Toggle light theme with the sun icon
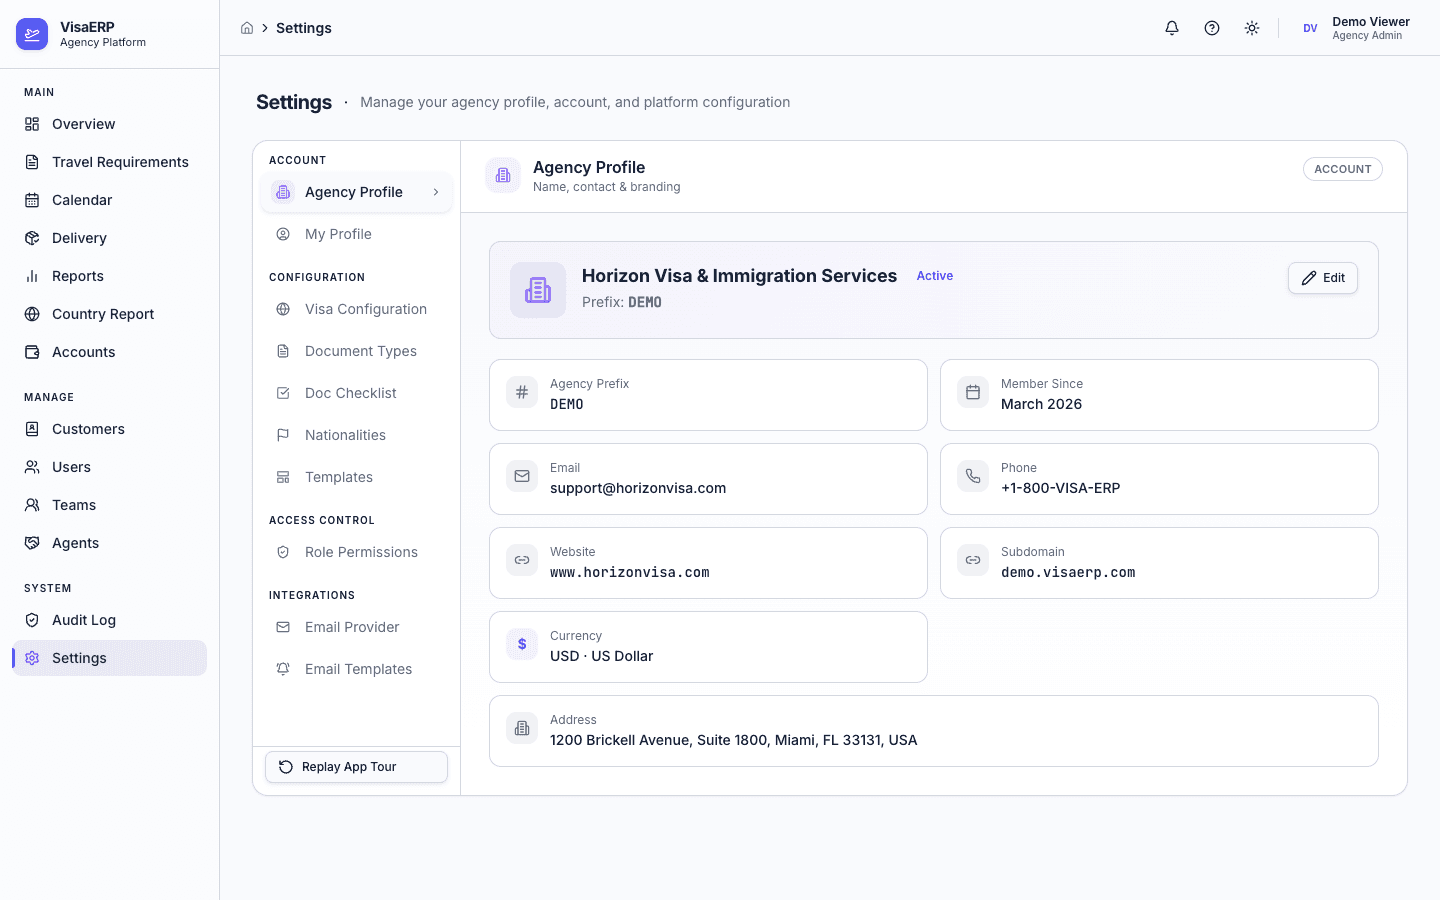Image resolution: width=1440 pixels, height=900 pixels. 1251,28
